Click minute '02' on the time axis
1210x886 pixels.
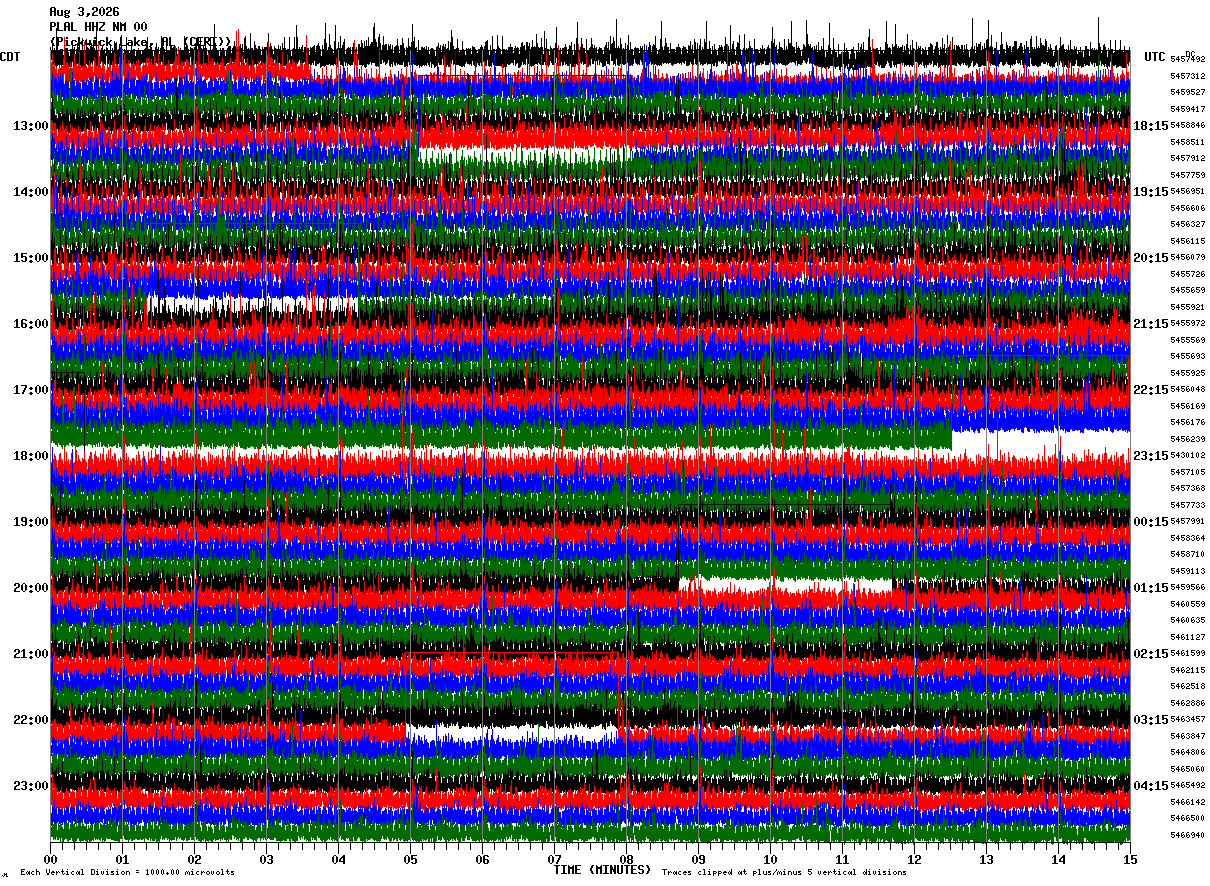pos(194,859)
